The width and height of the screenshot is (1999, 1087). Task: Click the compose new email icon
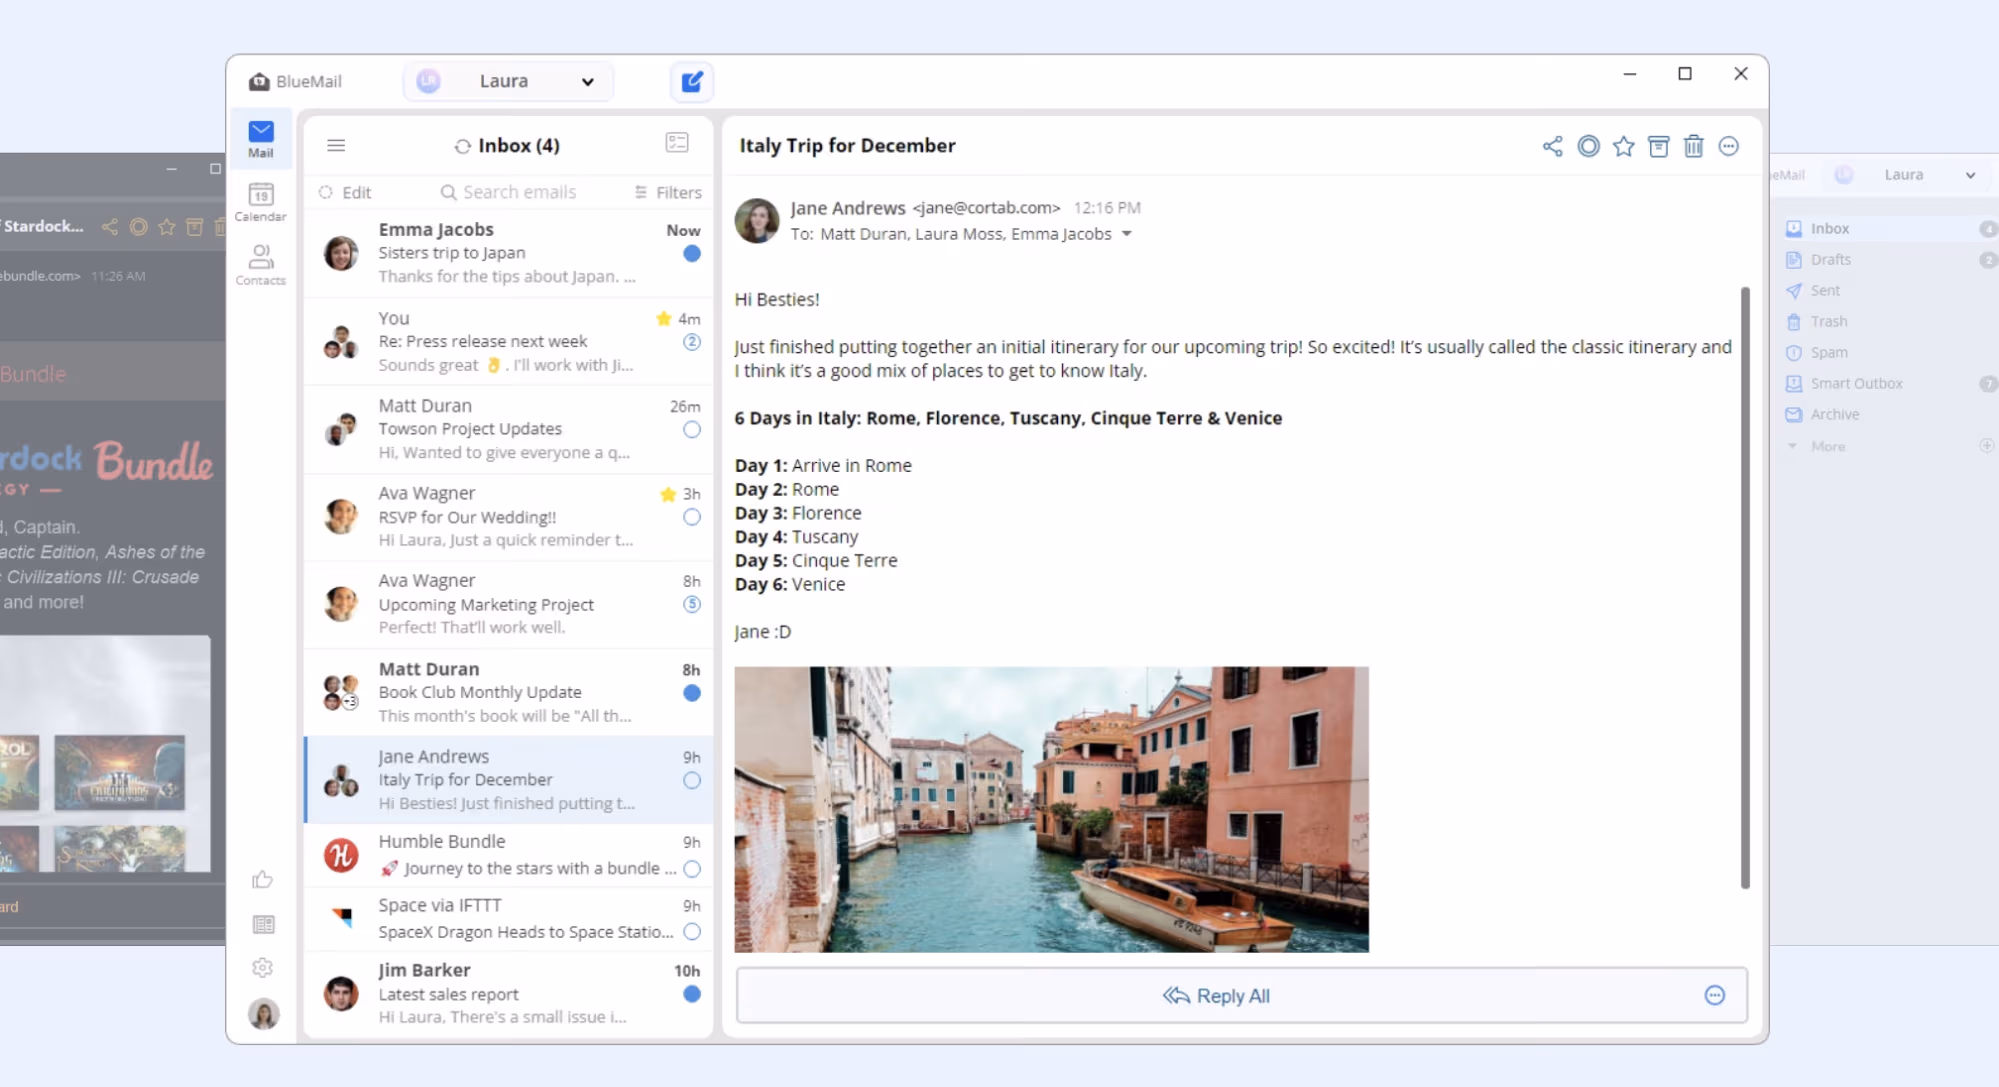tap(691, 81)
